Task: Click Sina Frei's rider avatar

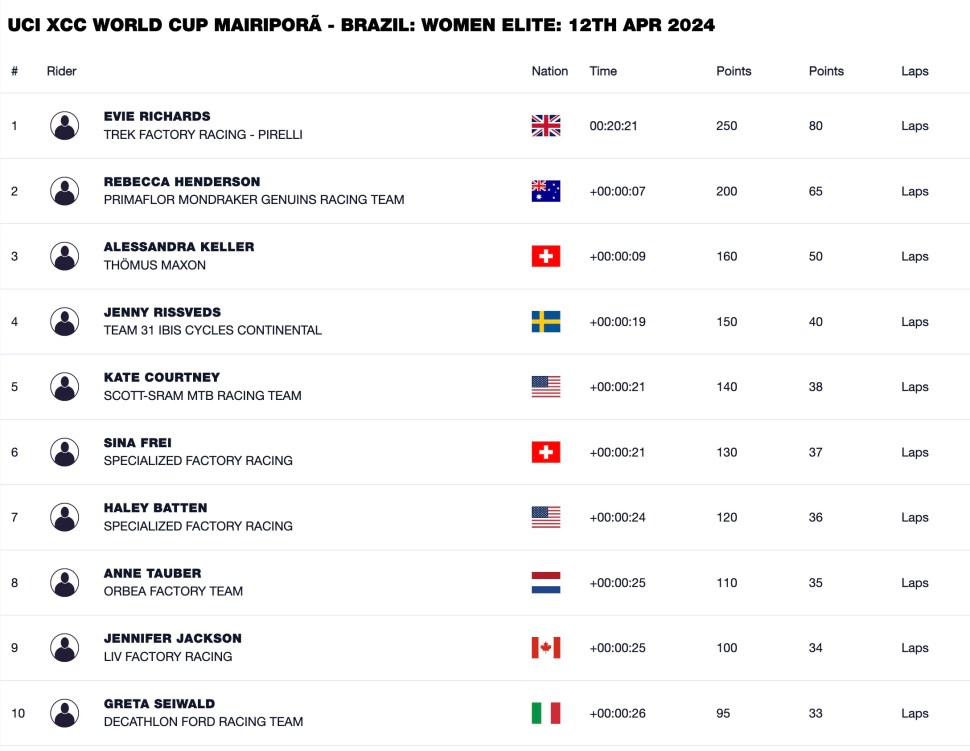Action: 65,452
